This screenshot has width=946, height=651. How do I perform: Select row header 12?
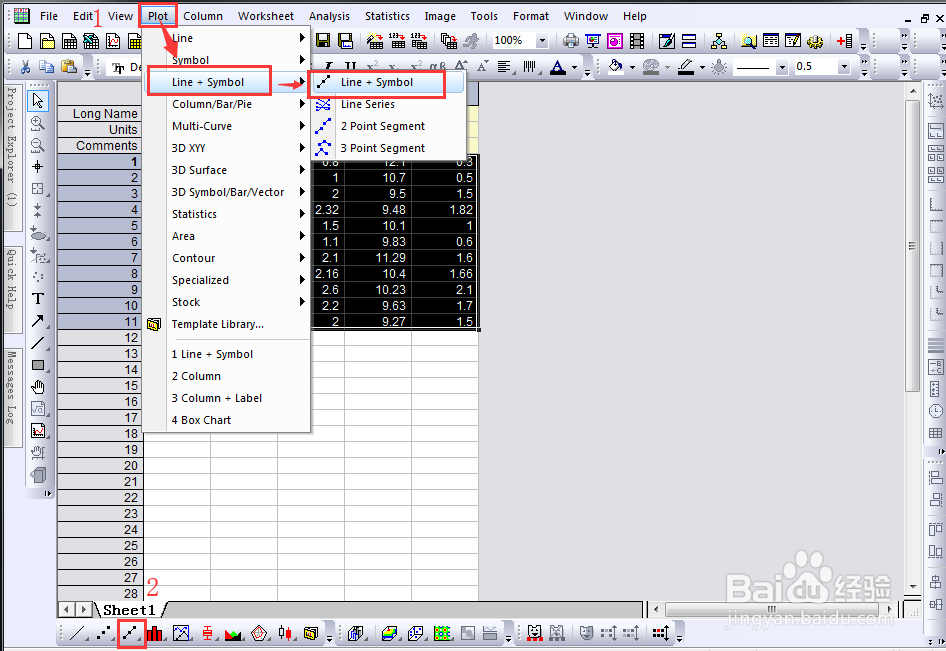point(100,338)
